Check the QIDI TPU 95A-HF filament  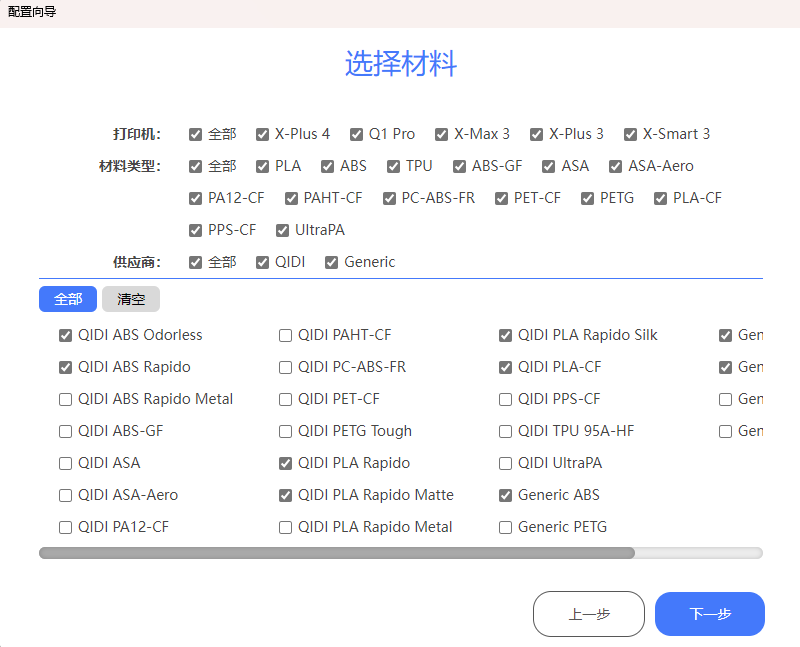click(x=506, y=431)
